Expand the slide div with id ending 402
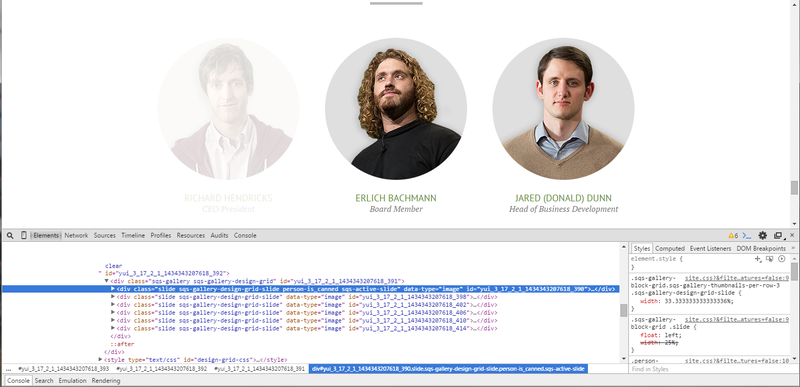800x387 pixels. pyautogui.click(x=113, y=304)
